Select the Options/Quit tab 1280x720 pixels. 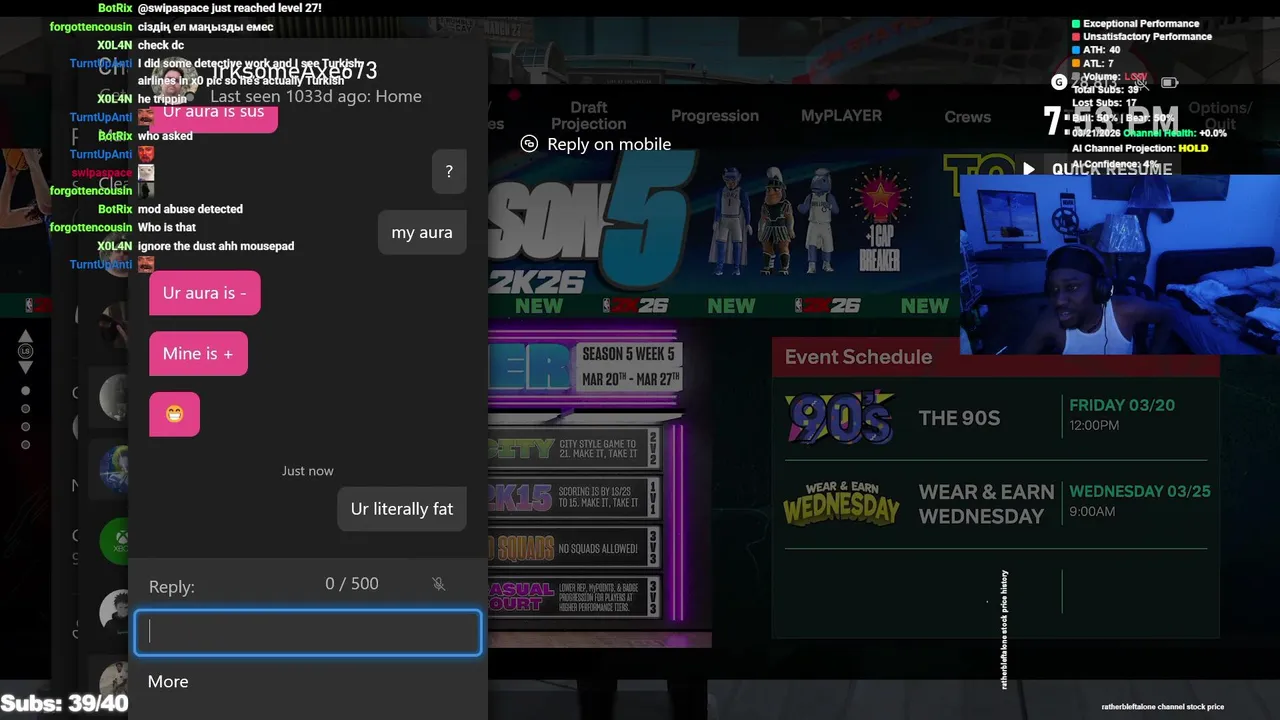tap(1220, 116)
